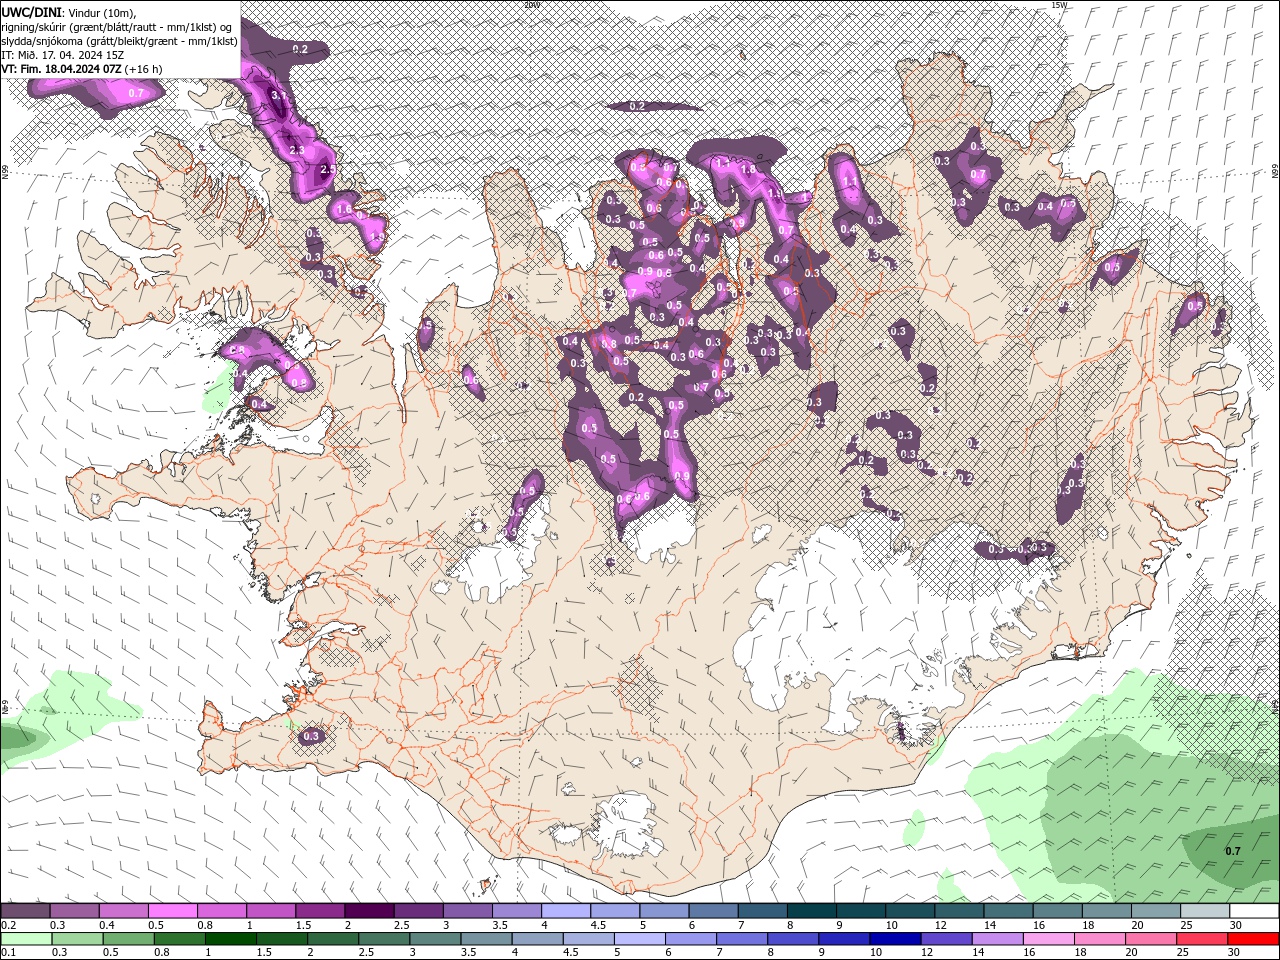Click the 0.7 value in northwest pink area
The height and width of the screenshot is (960, 1280).
click(138, 92)
